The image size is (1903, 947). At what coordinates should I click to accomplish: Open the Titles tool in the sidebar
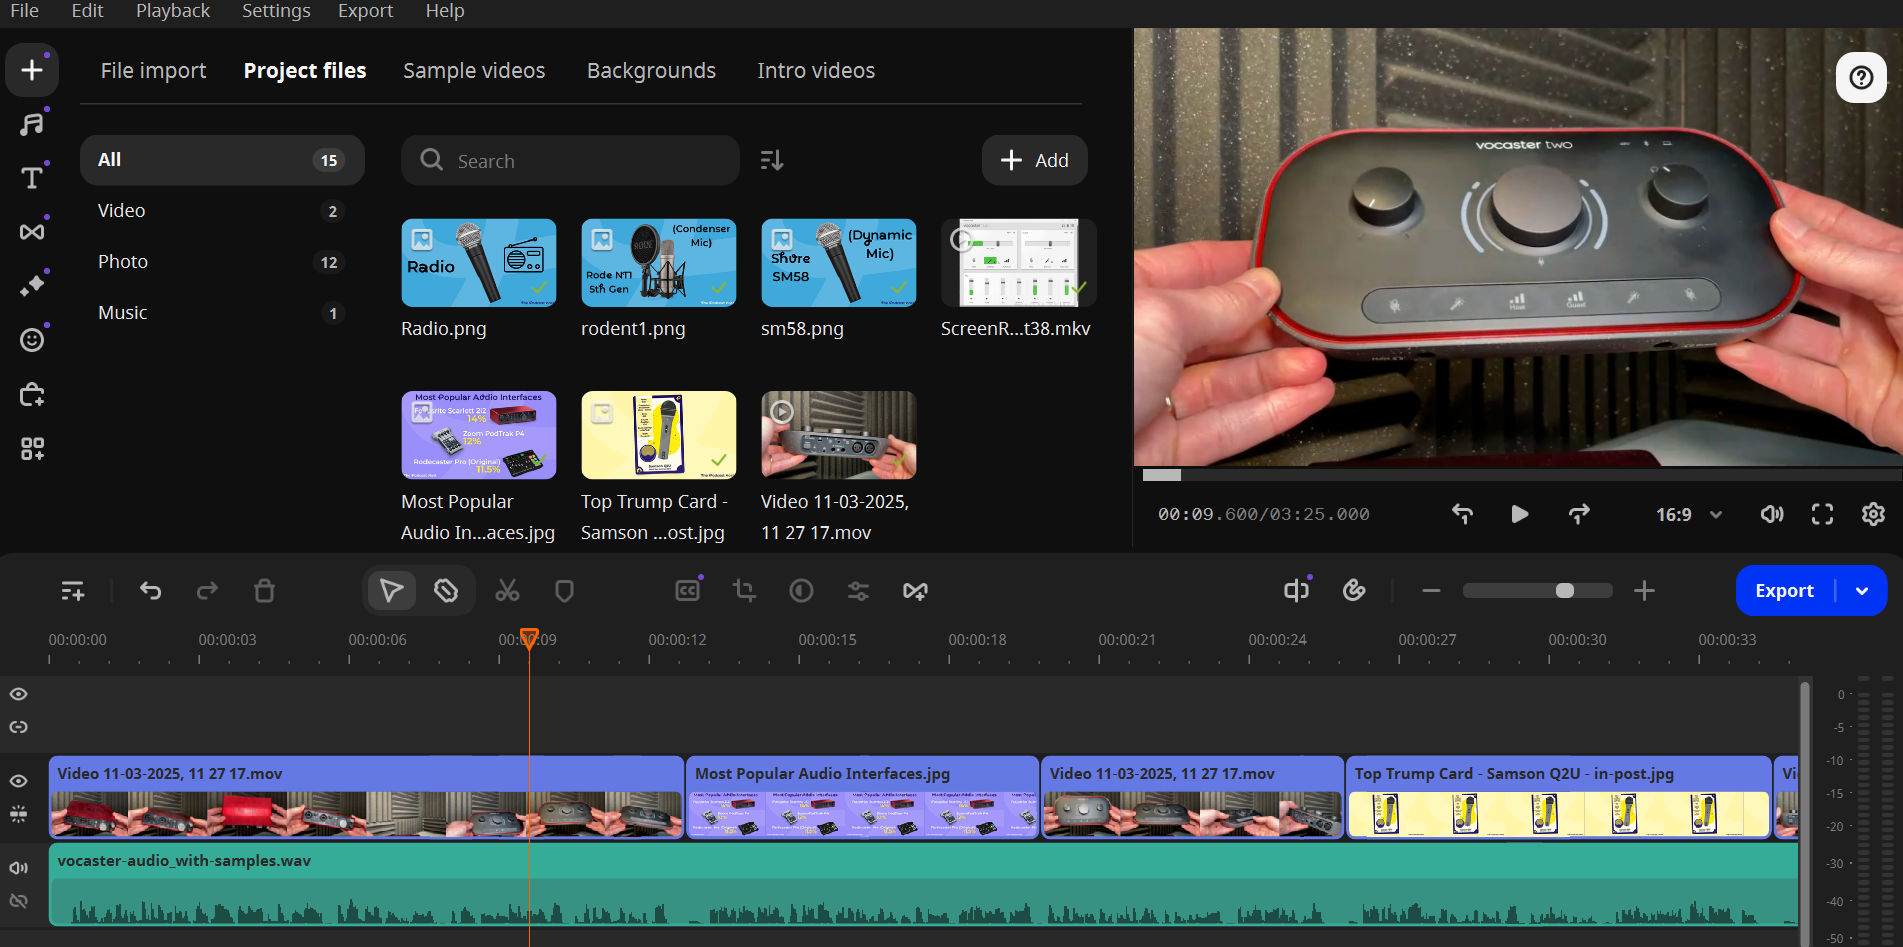click(32, 178)
